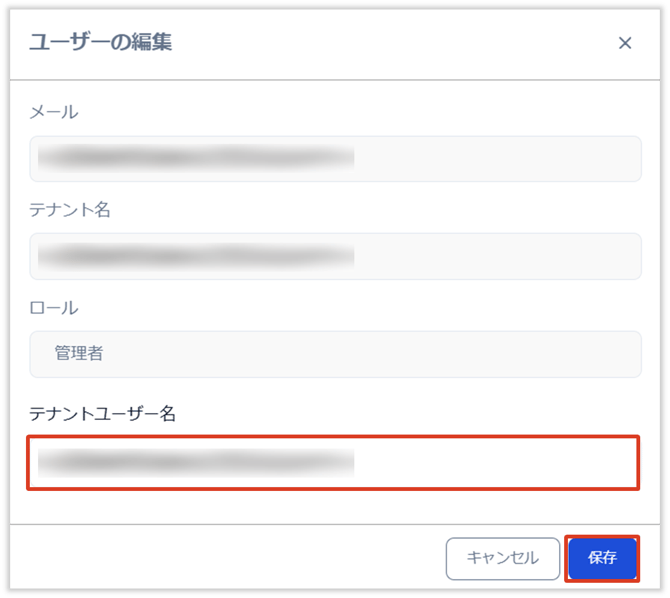Click the ロール field label
This screenshot has height=598, width=670.
pyautogui.click(x=54, y=308)
